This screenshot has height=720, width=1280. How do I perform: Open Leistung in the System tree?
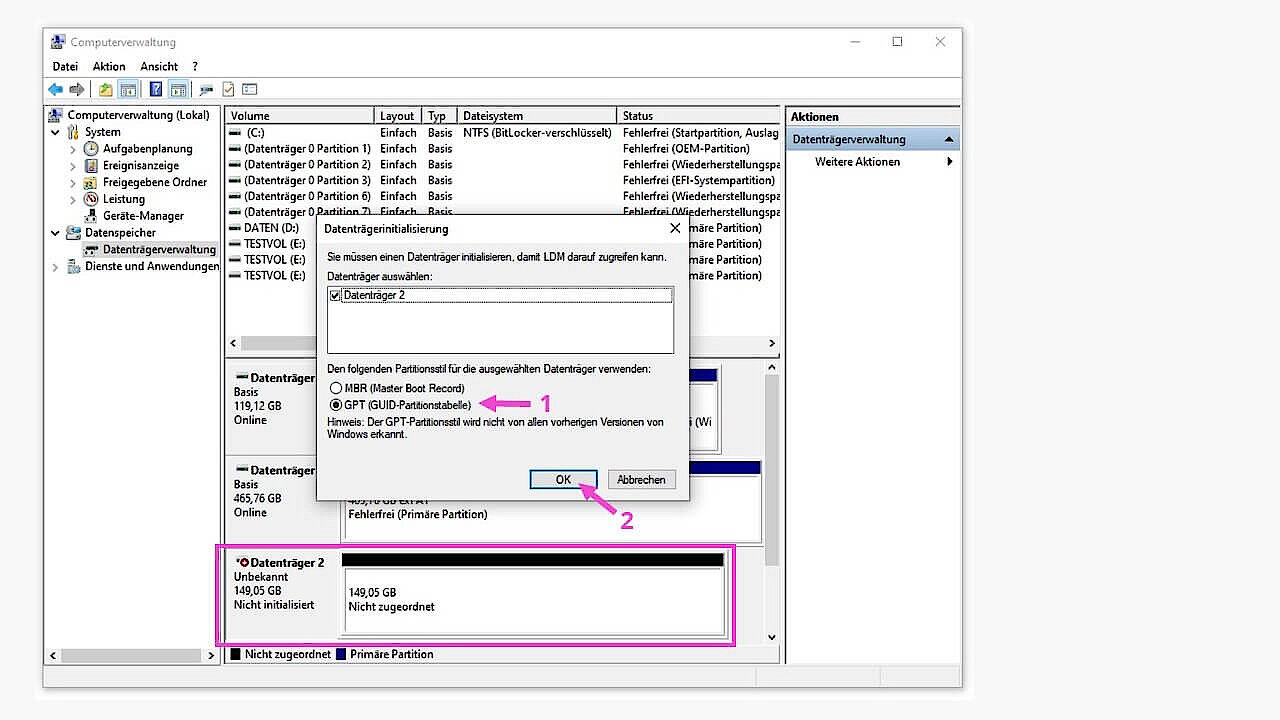(123, 199)
